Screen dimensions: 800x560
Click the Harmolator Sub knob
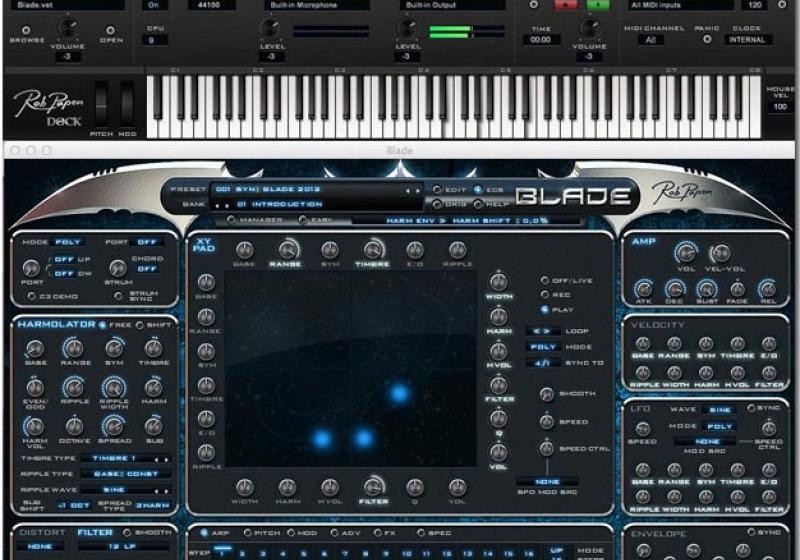click(x=154, y=426)
